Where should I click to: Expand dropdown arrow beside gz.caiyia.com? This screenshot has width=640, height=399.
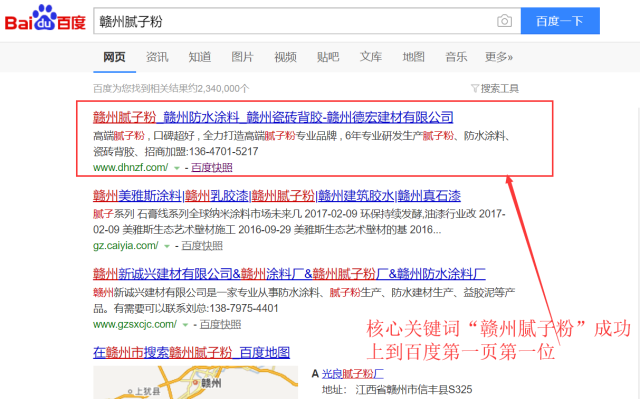click(167, 246)
